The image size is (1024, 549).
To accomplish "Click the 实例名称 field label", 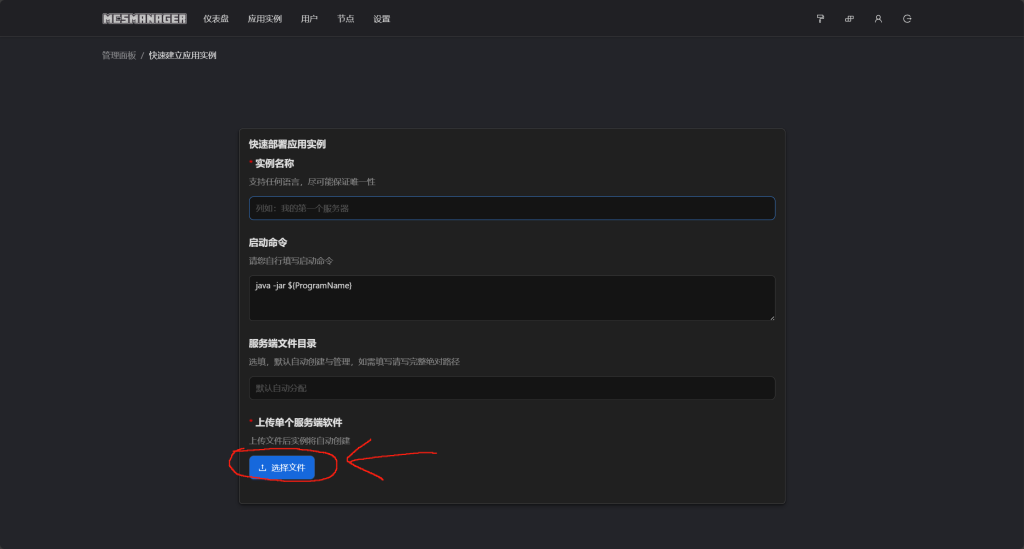I will pos(274,163).
